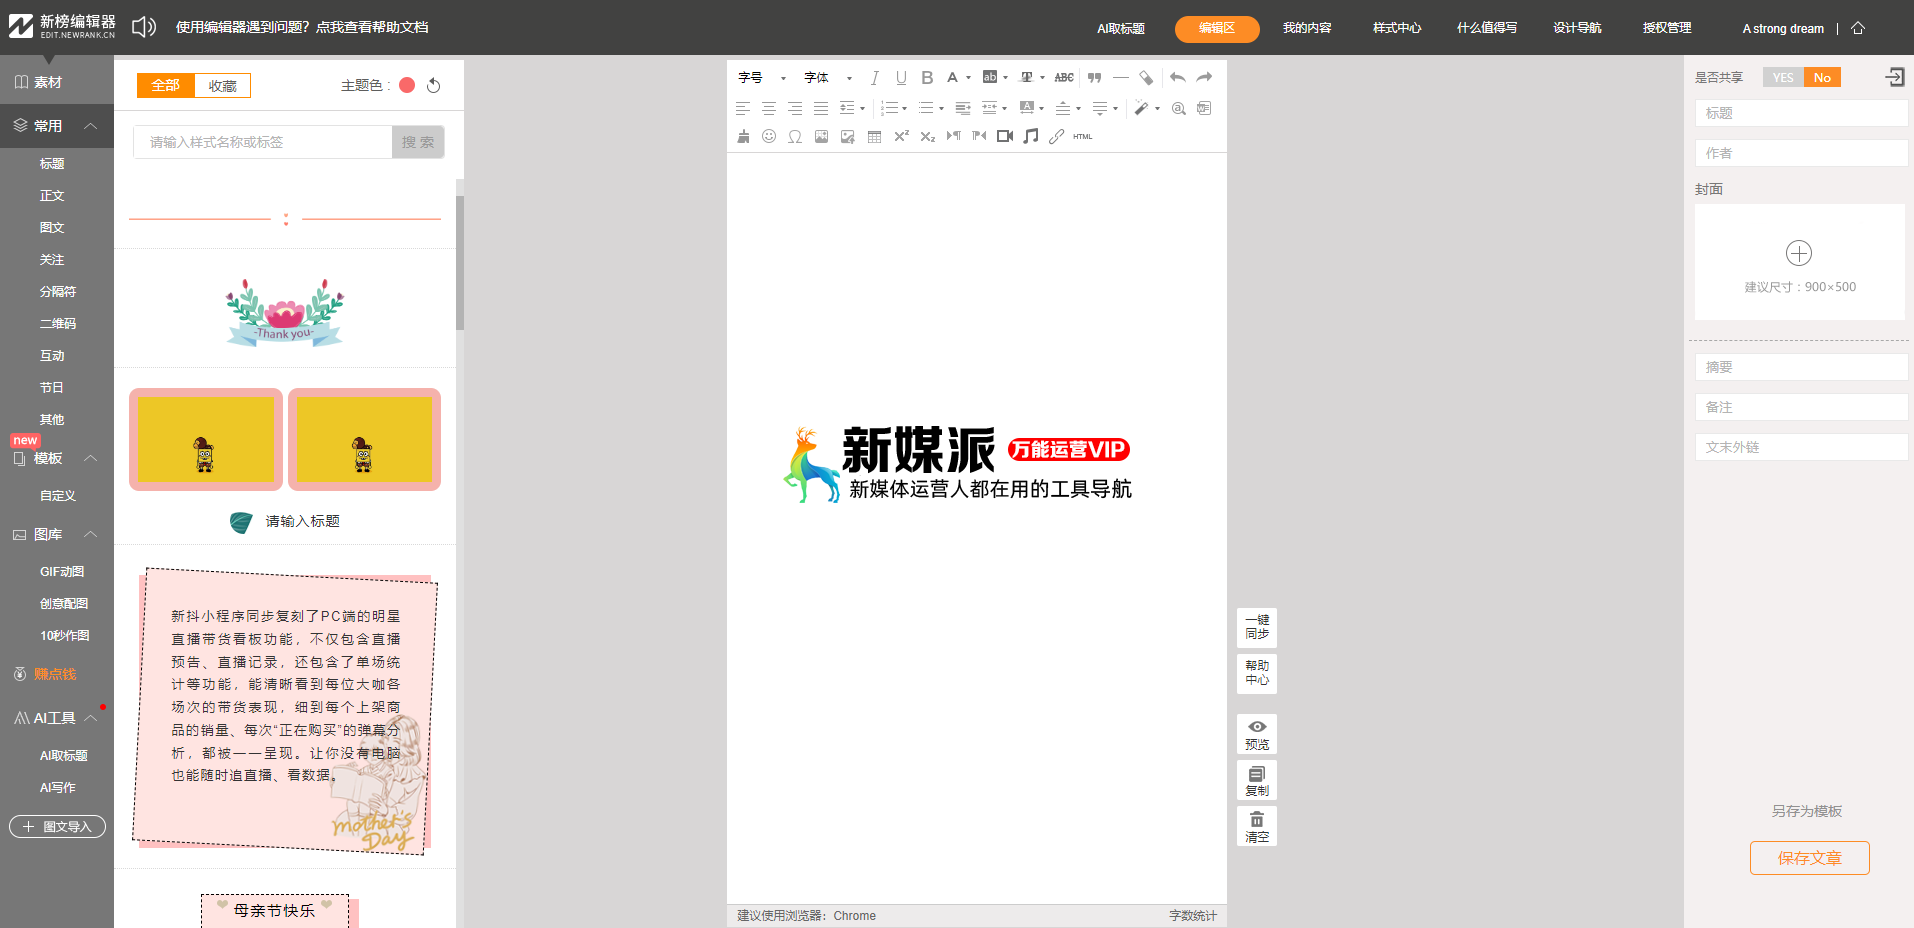Click 另存为模板 to save as template

coord(1807,811)
